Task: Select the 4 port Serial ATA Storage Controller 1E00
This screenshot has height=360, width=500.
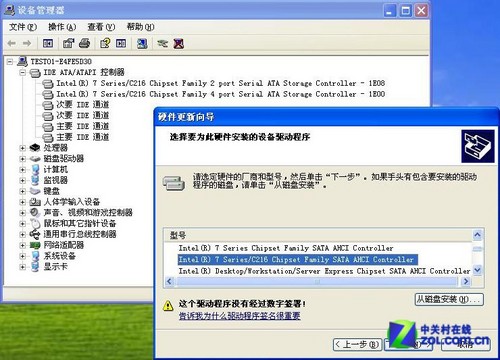Action: pyautogui.click(x=220, y=94)
